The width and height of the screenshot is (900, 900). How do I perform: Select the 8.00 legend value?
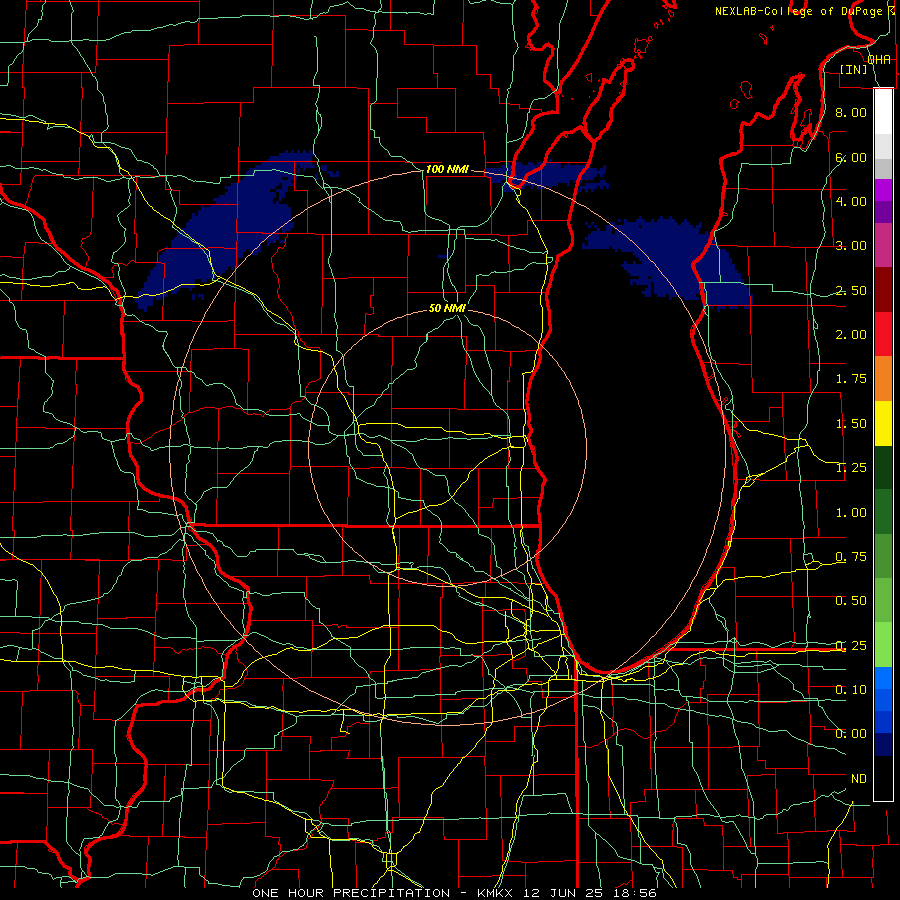pyautogui.click(x=851, y=112)
